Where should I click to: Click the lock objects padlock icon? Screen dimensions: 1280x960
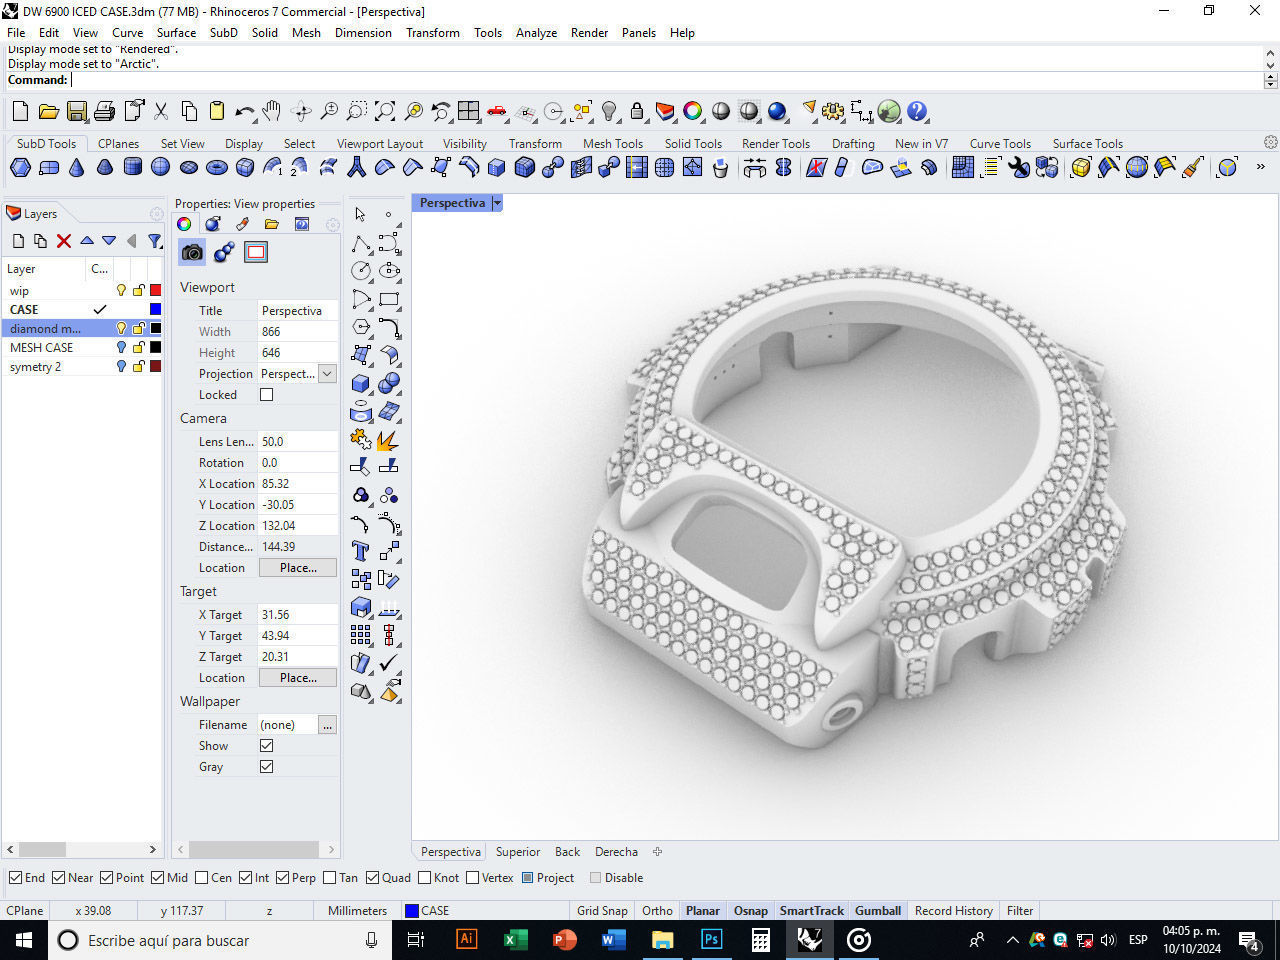[x=637, y=111]
